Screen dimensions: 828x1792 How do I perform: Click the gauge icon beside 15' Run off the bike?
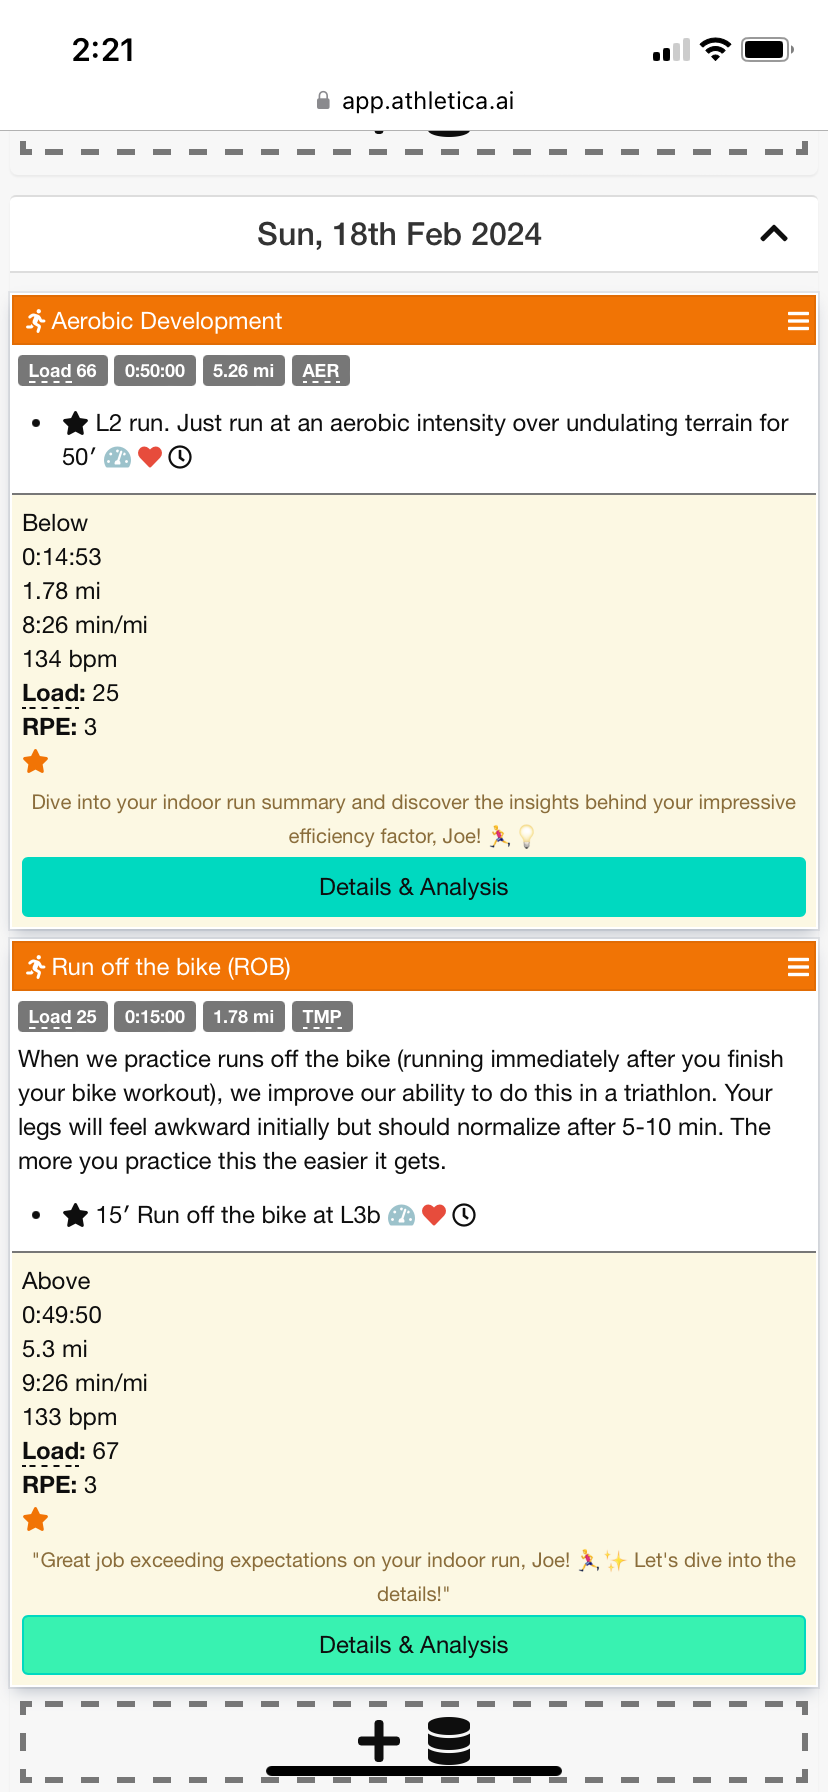(x=402, y=1216)
